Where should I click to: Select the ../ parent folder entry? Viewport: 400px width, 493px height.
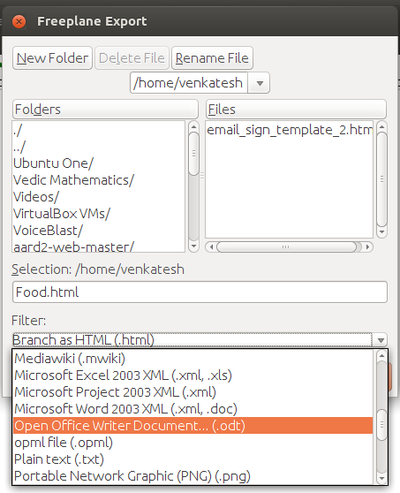98,146
